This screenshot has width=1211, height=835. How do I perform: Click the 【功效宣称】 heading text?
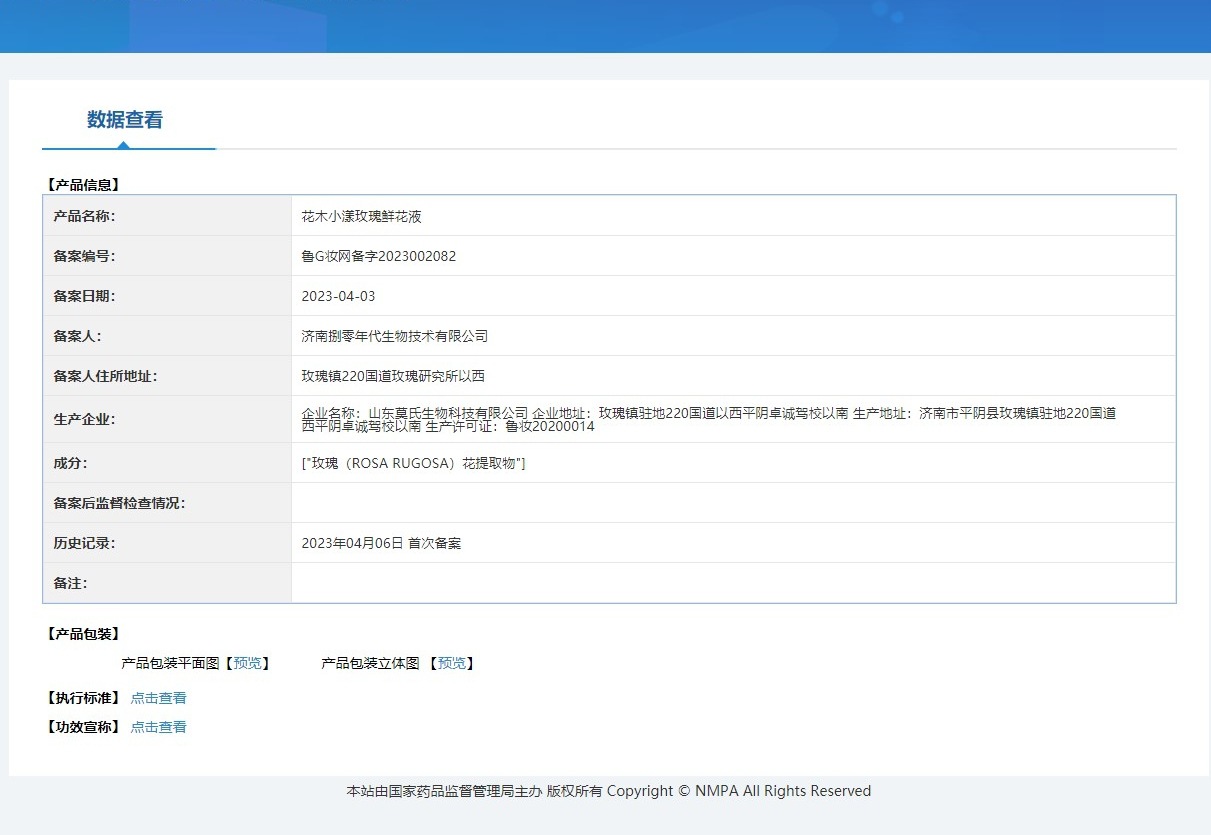pyautogui.click(x=83, y=727)
